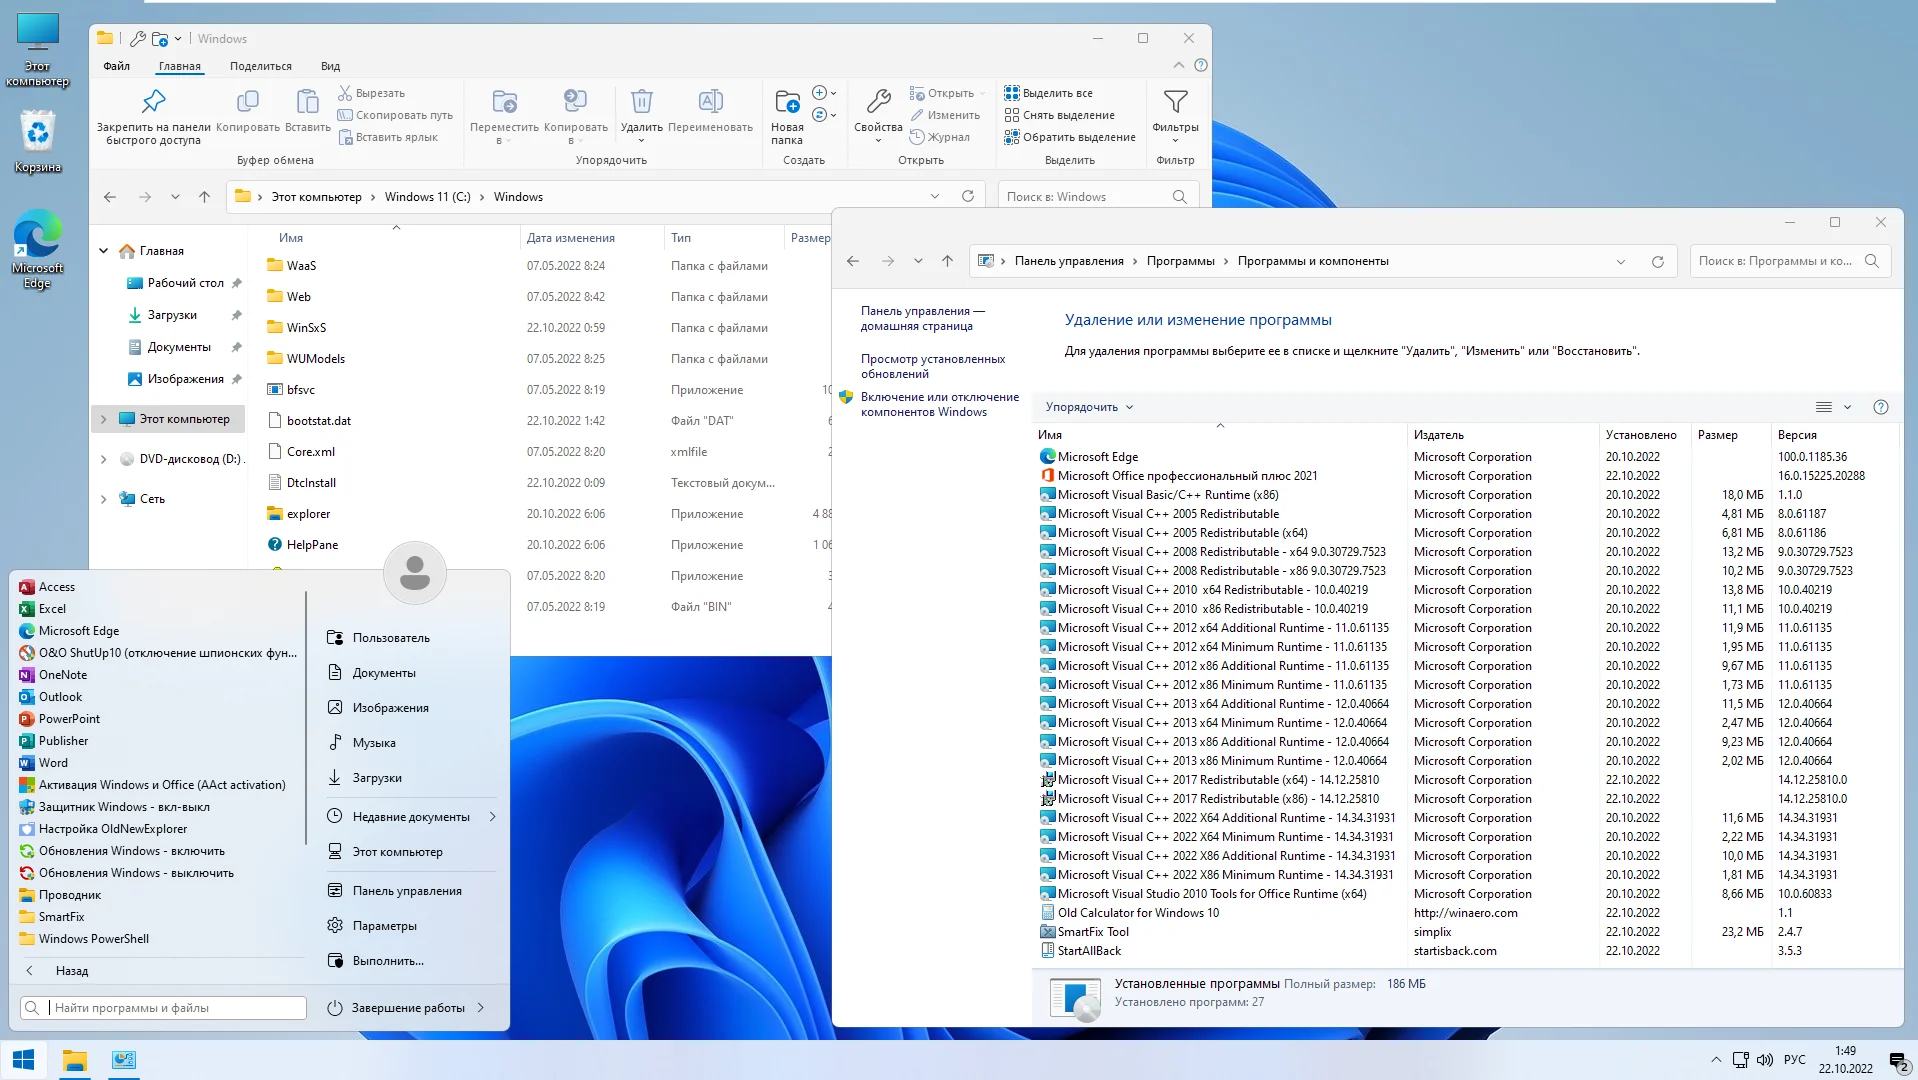Image resolution: width=1918 pixels, height=1080 pixels.
Task: Open the help icon in Programs window
Action: [x=1880, y=407]
